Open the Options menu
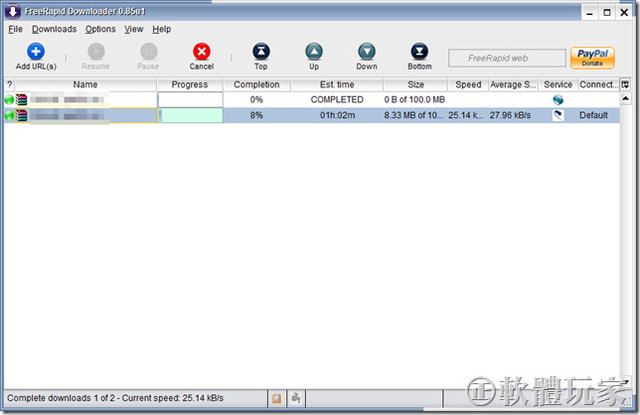 point(100,29)
